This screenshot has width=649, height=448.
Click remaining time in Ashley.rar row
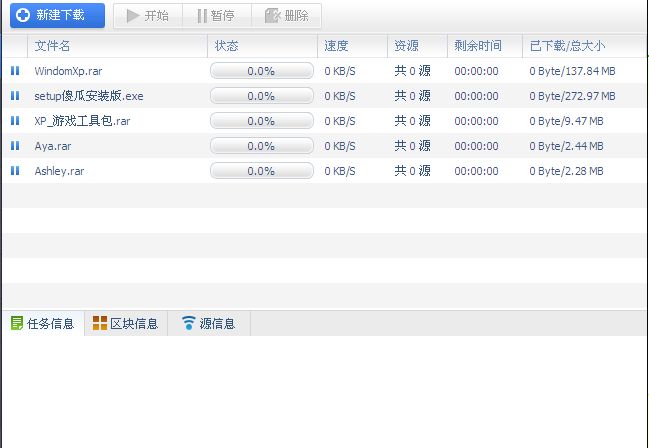coord(476,171)
